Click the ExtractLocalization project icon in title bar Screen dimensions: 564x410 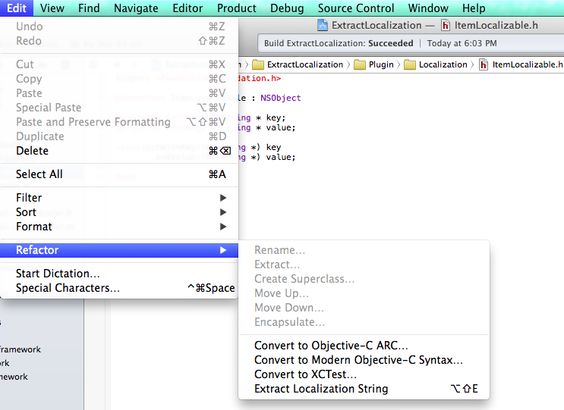322,25
